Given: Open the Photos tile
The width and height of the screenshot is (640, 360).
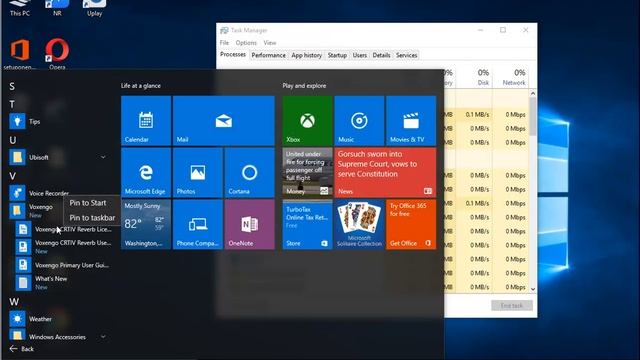Looking at the screenshot, I should [x=198, y=172].
